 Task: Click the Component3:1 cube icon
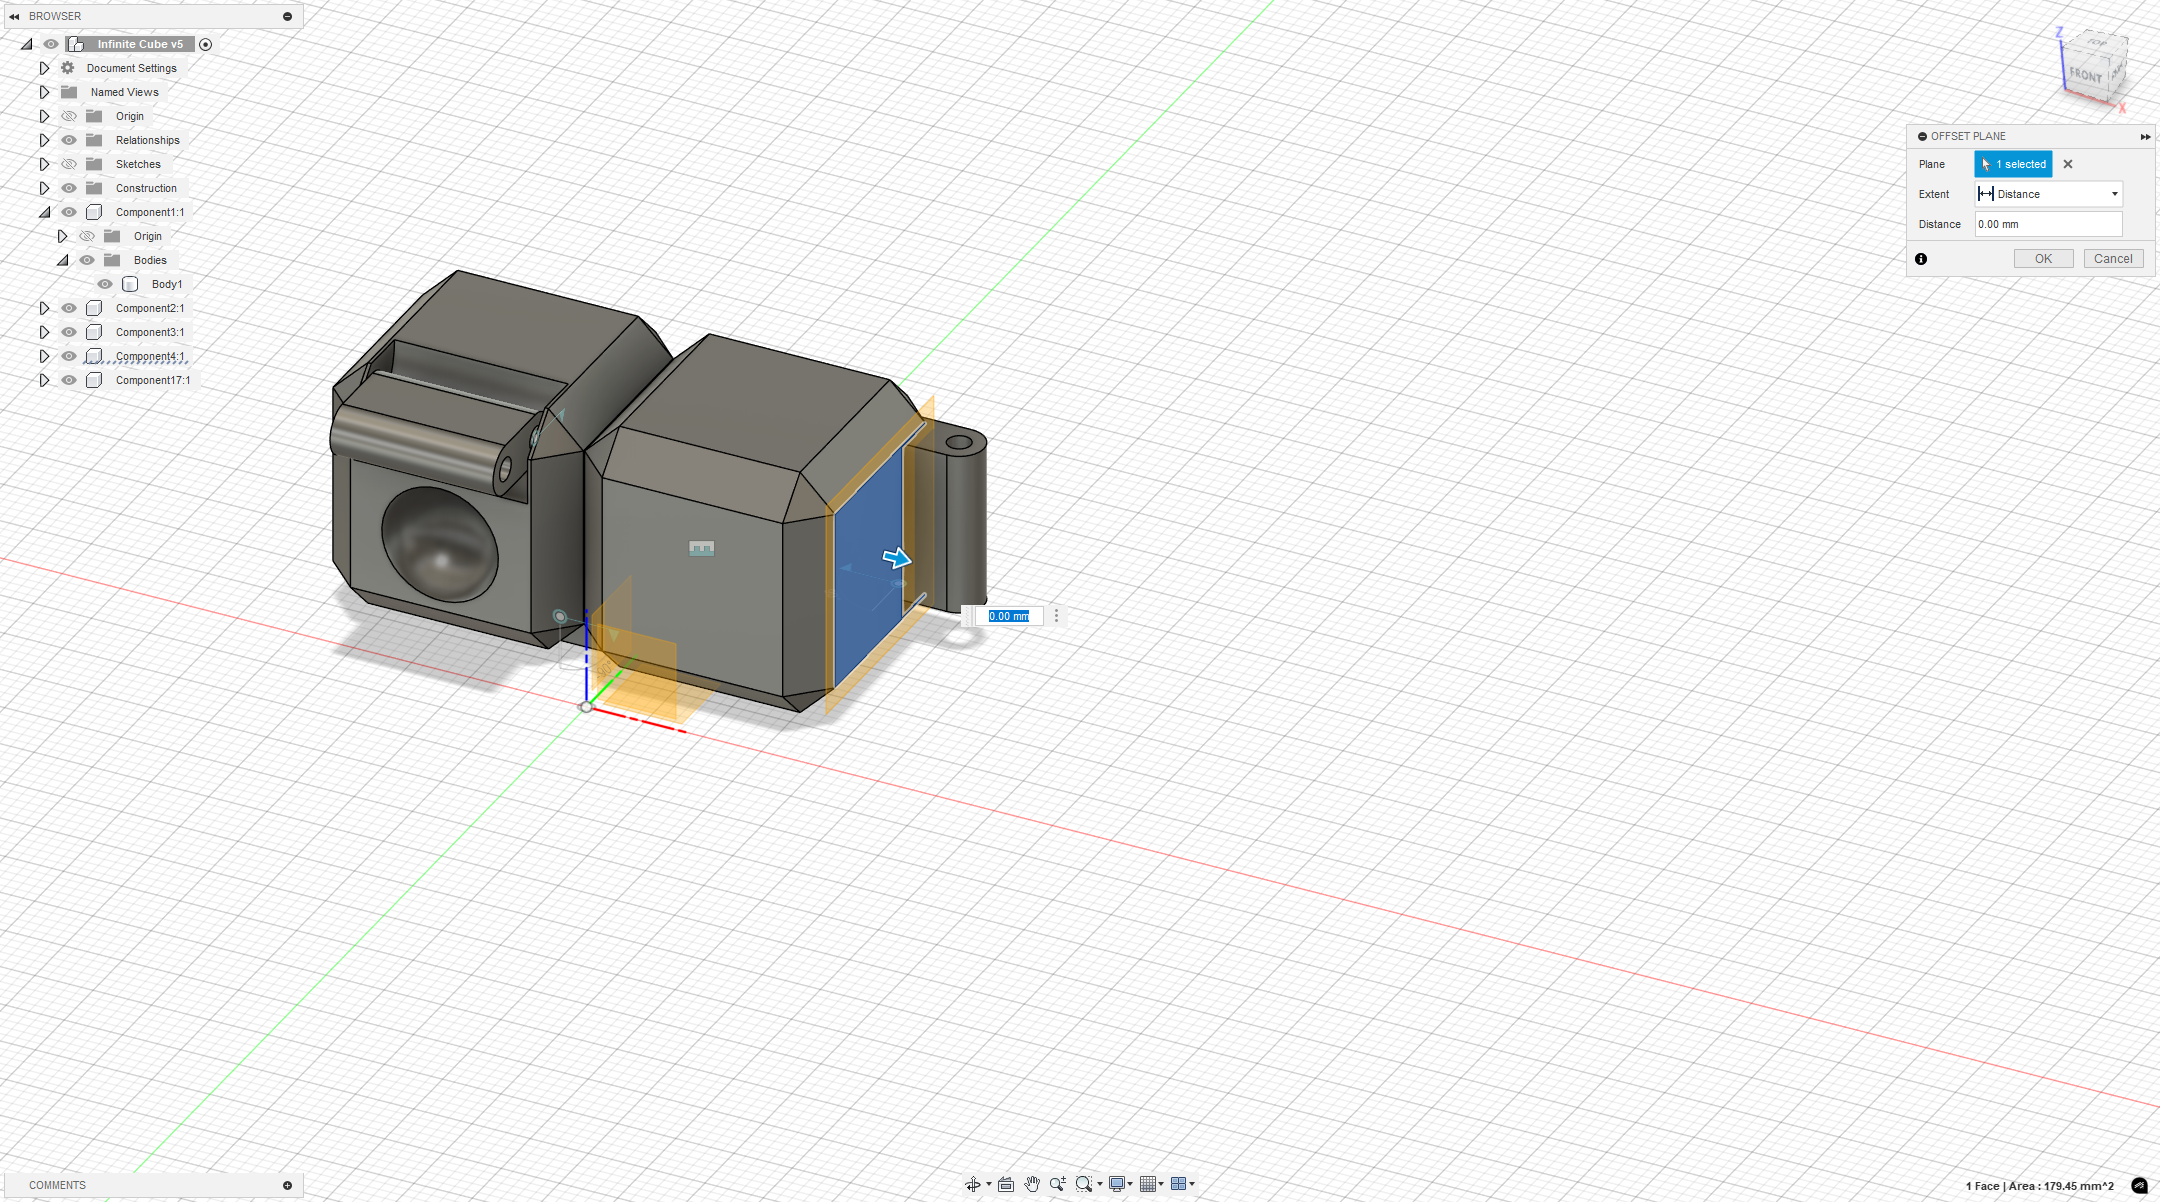(x=94, y=332)
